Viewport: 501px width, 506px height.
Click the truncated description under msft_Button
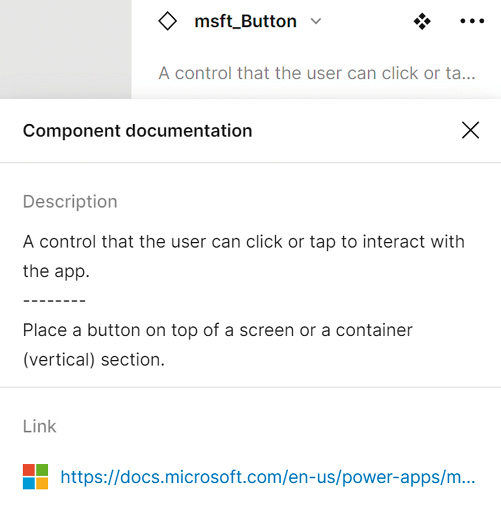[x=317, y=73]
